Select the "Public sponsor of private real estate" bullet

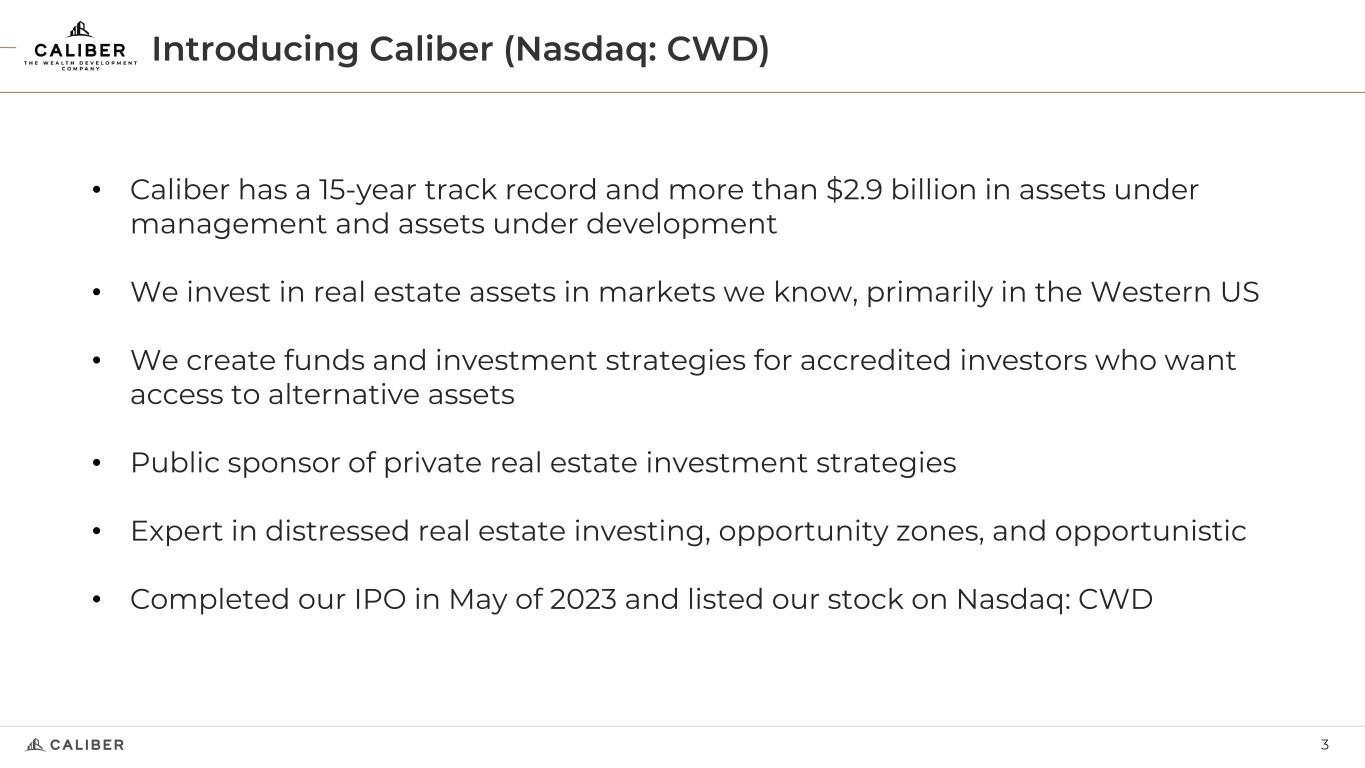543,463
